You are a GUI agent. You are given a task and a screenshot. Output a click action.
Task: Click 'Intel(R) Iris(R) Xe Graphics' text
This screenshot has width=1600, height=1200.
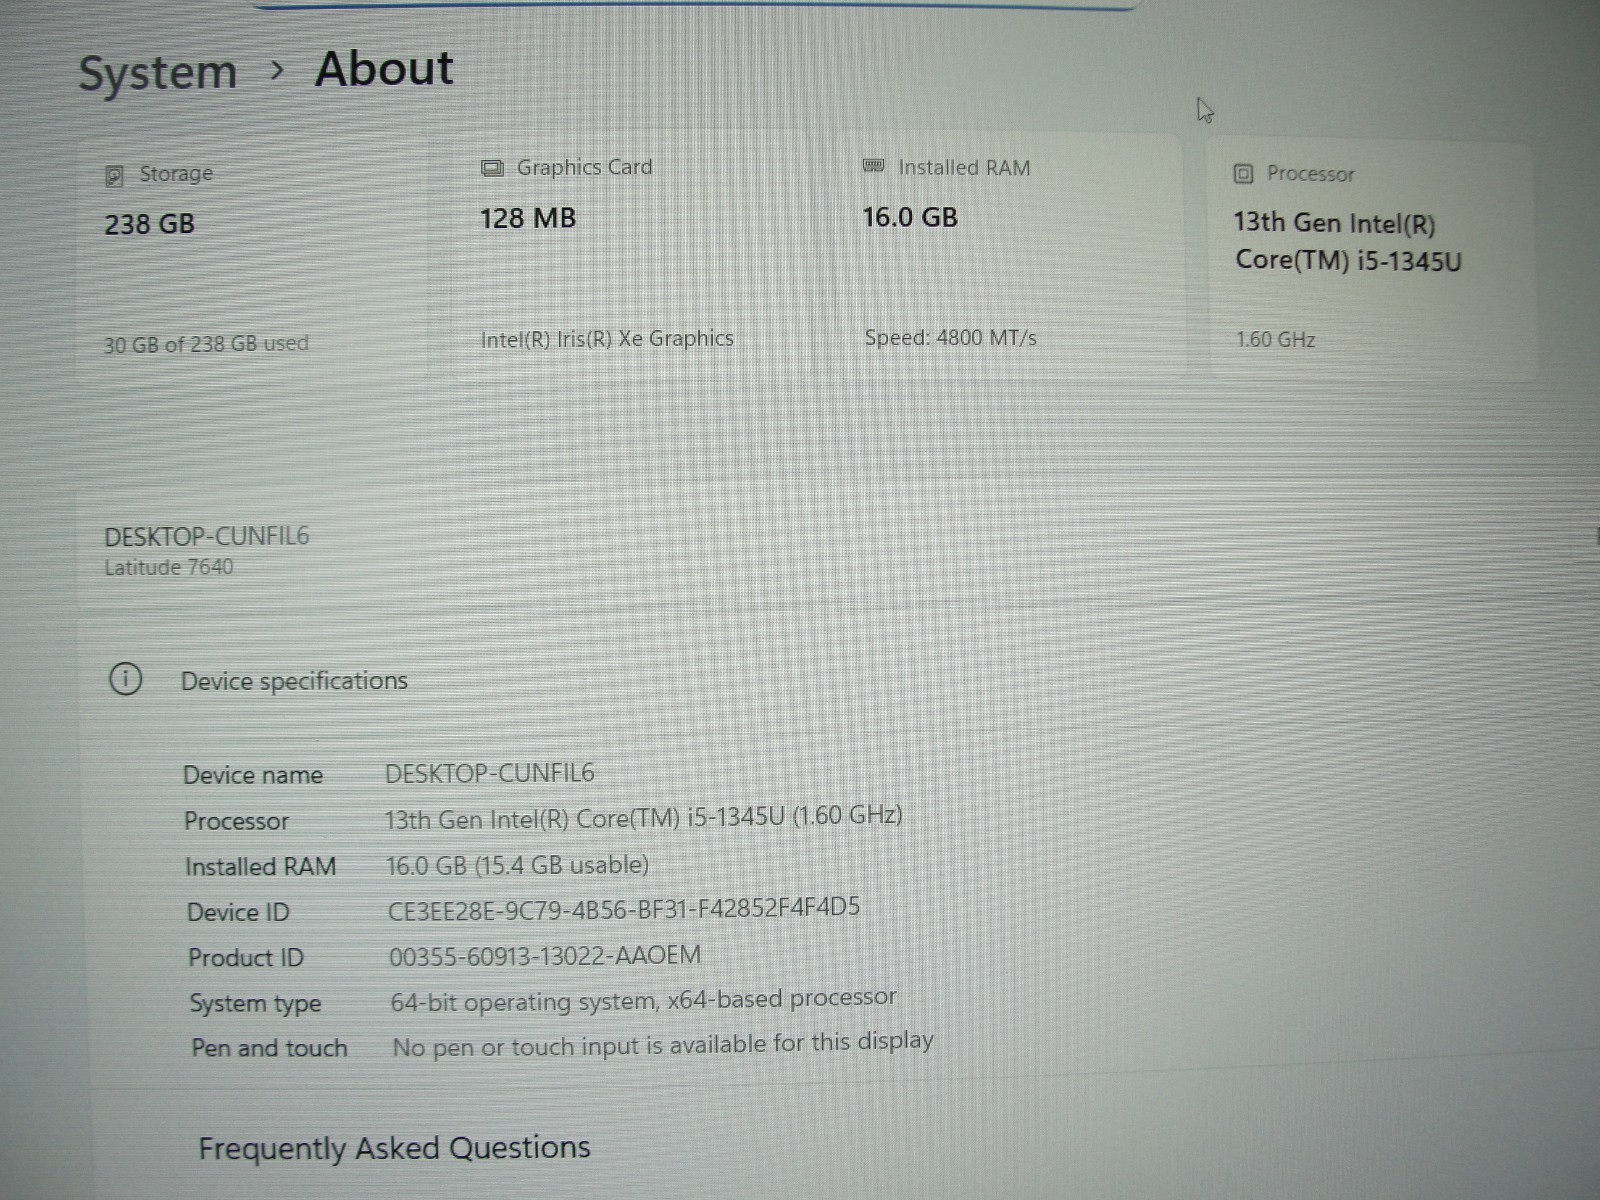(607, 339)
